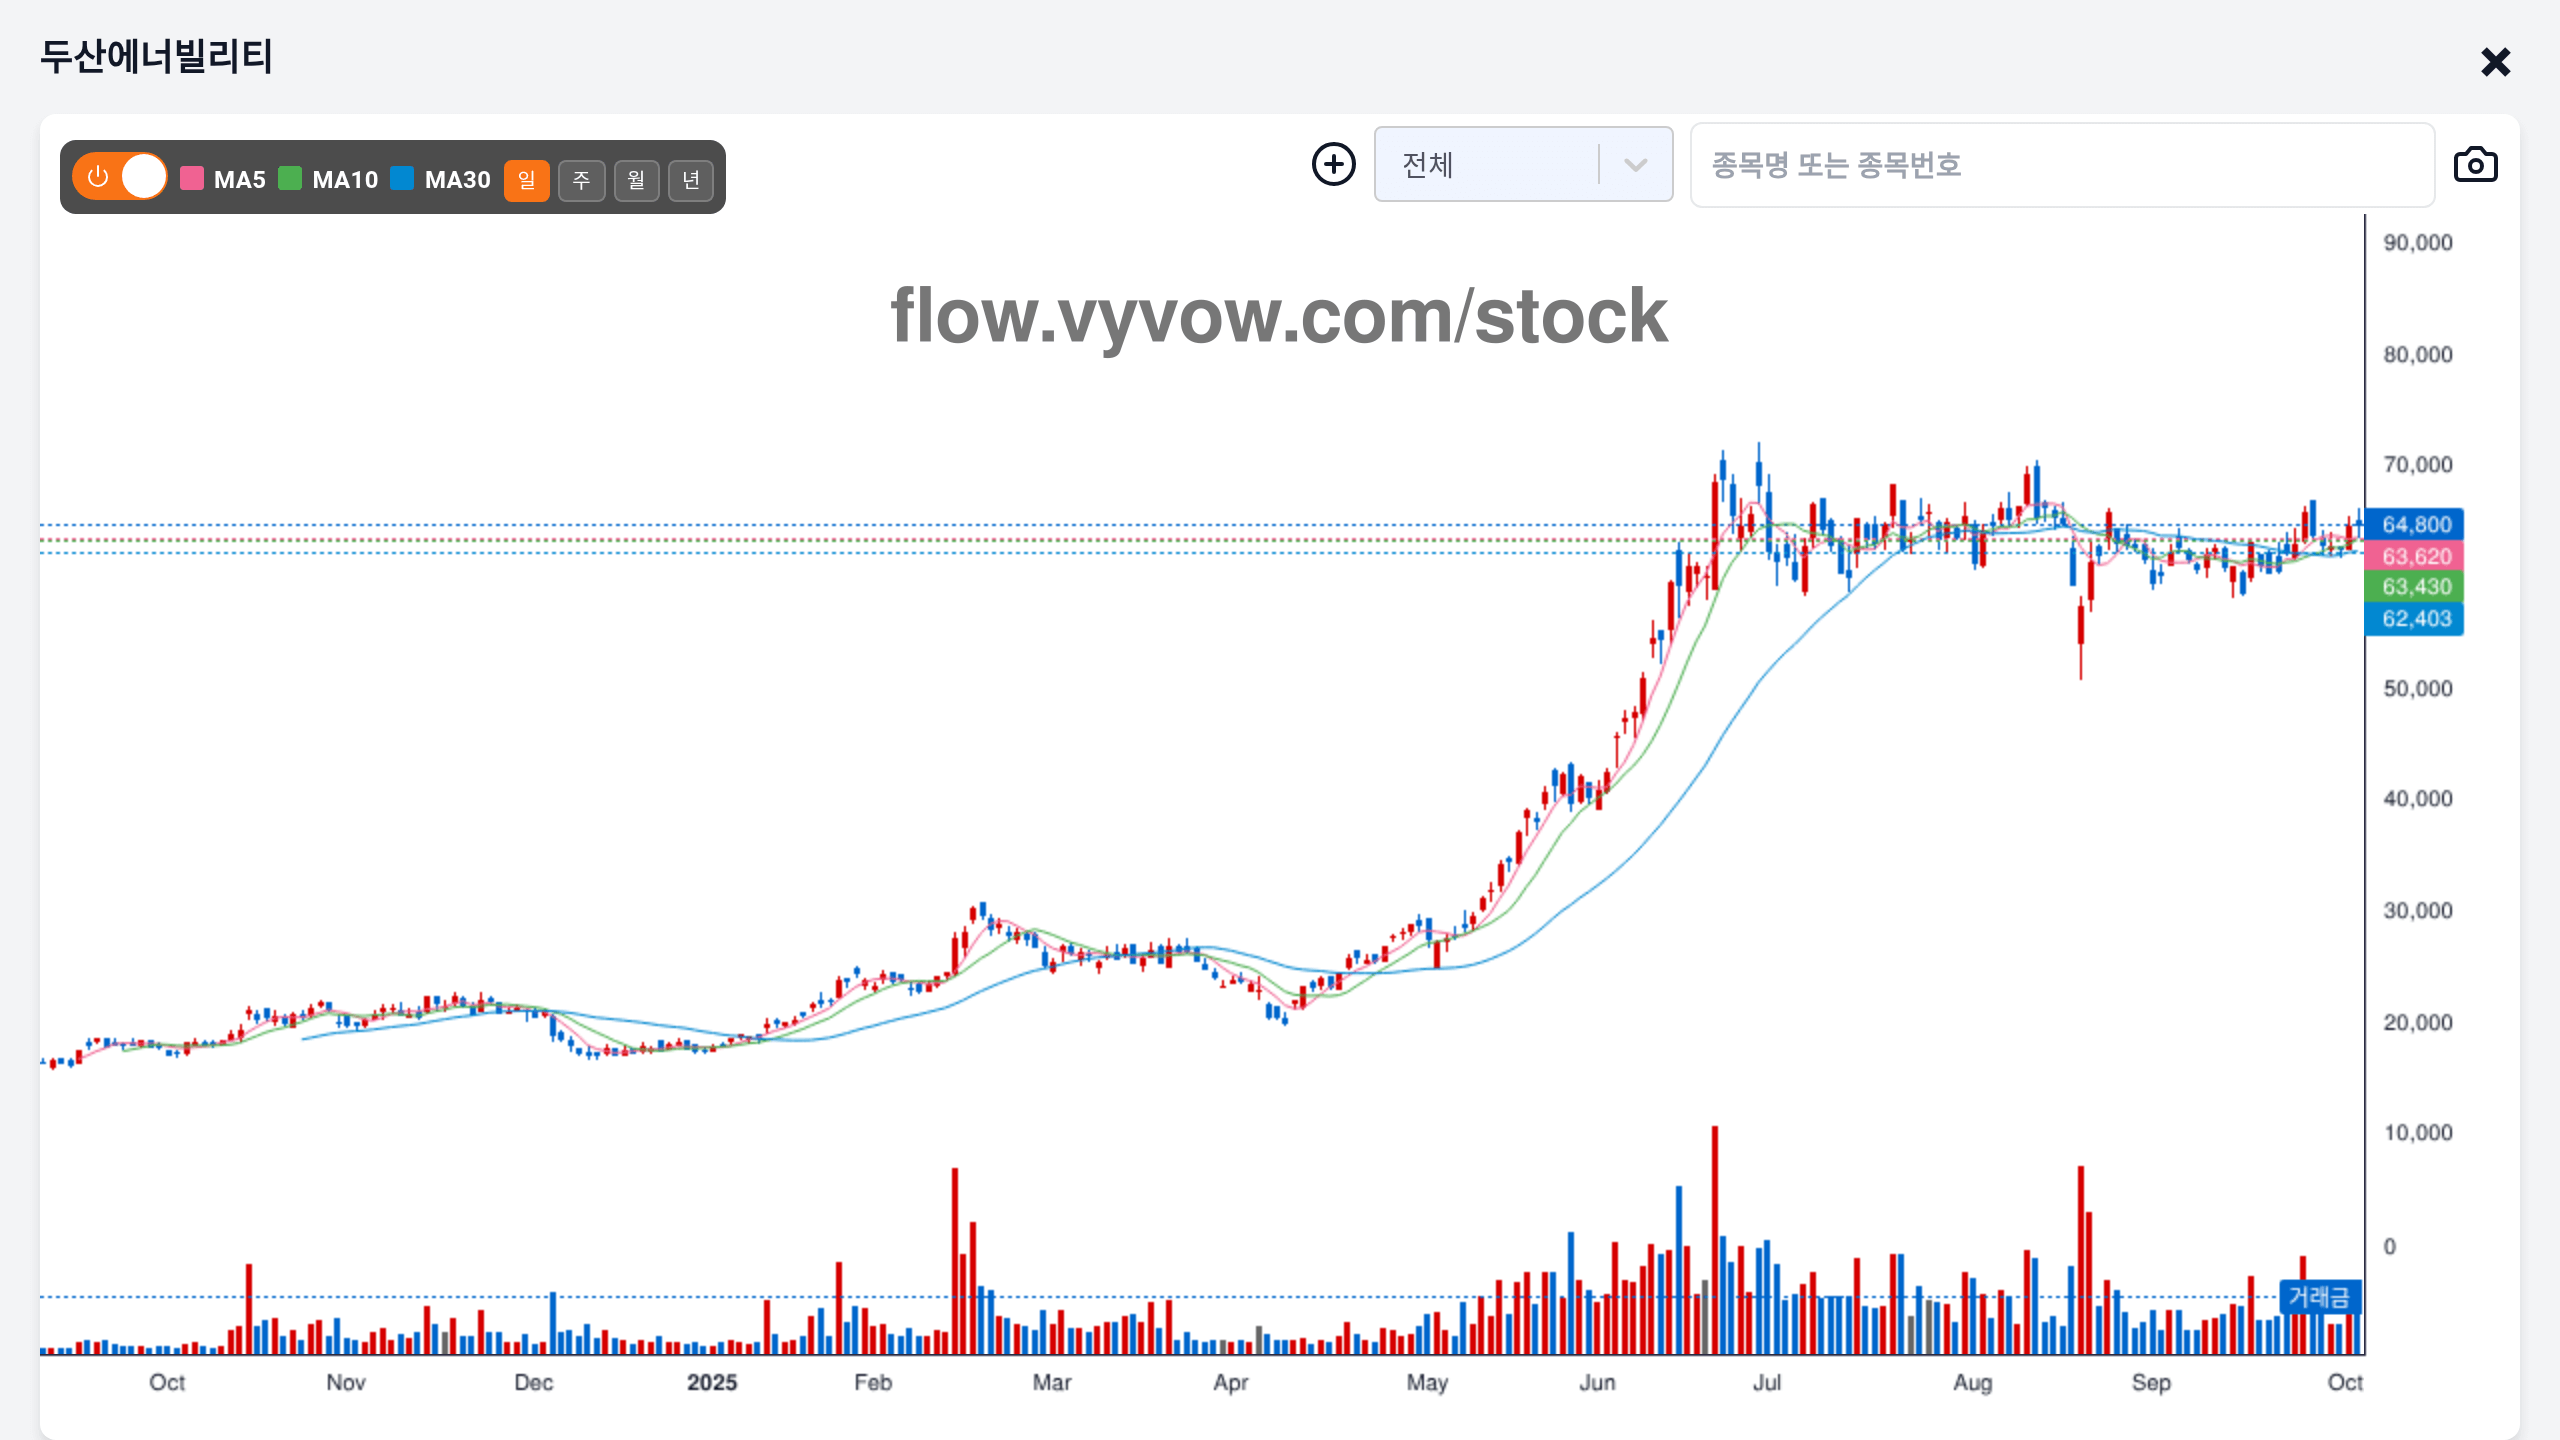Click the 64,800 current price tag
This screenshot has width=2560, height=1440.
[2415, 525]
